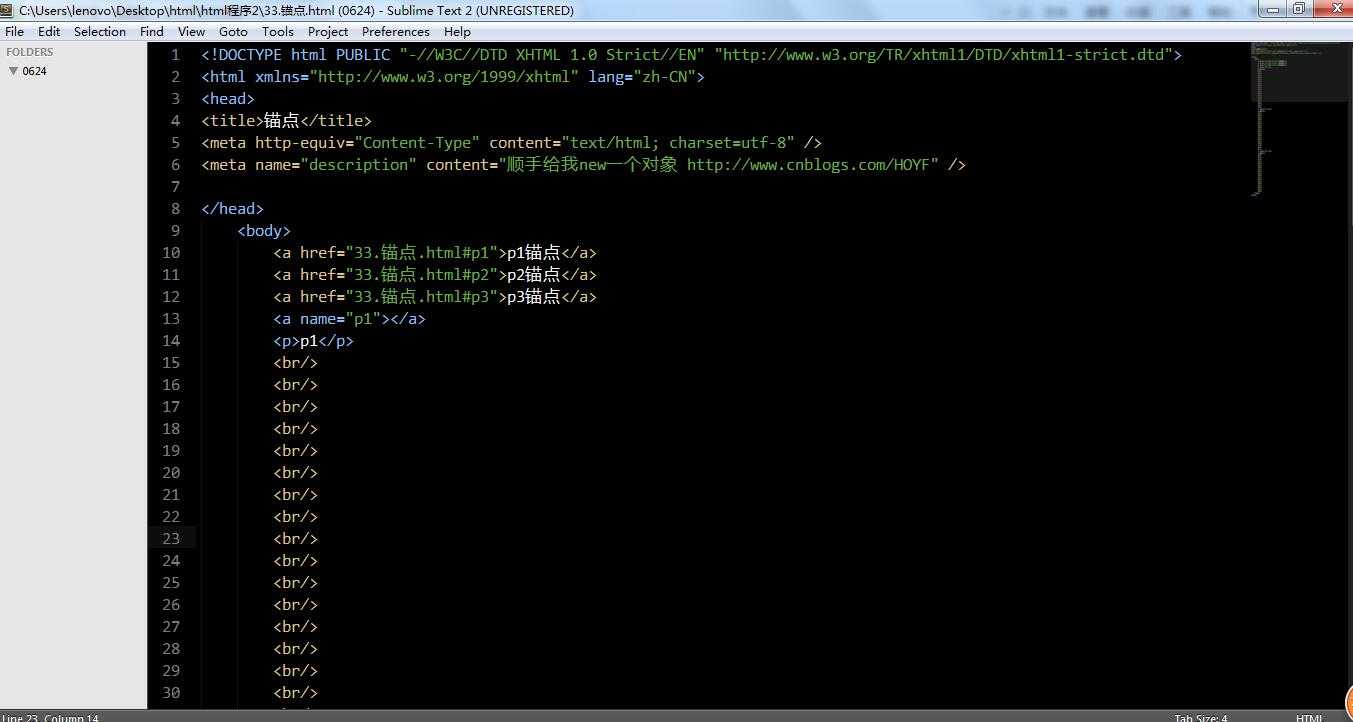Click the code minimap preview
Image resolution: width=1353 pixels, height=722 pixels.
[x=1299, y=120]
